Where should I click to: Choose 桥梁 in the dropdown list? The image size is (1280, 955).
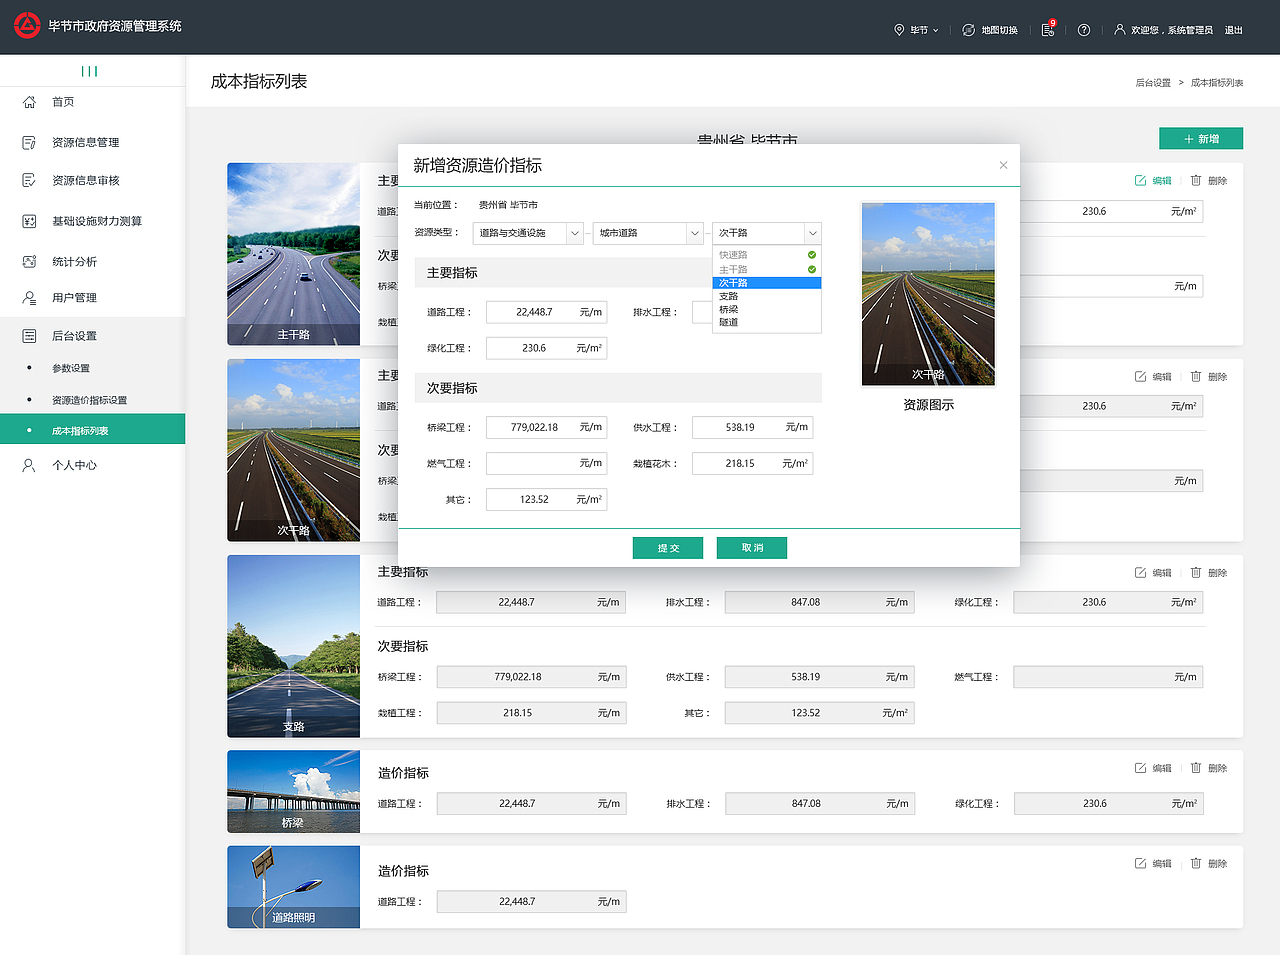coord(767,309)
